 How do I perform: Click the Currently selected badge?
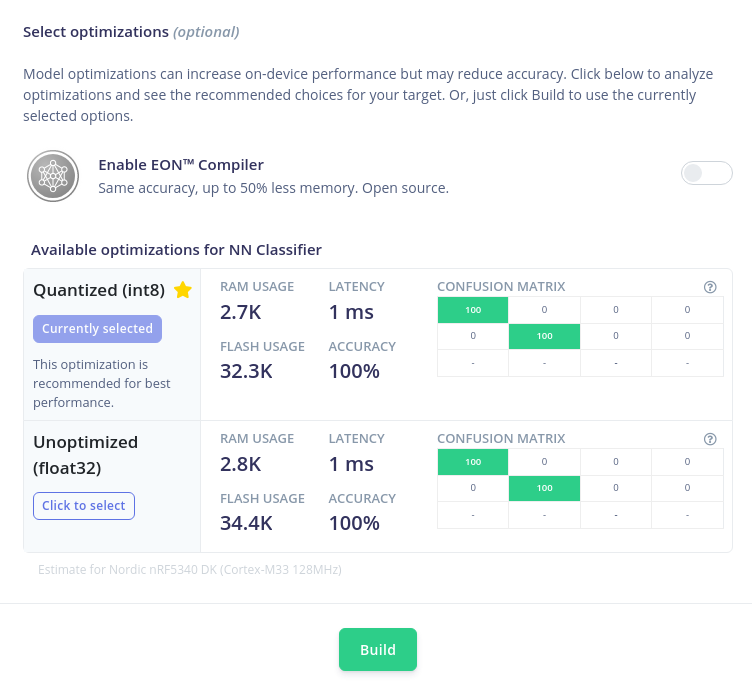pos(97,329)
